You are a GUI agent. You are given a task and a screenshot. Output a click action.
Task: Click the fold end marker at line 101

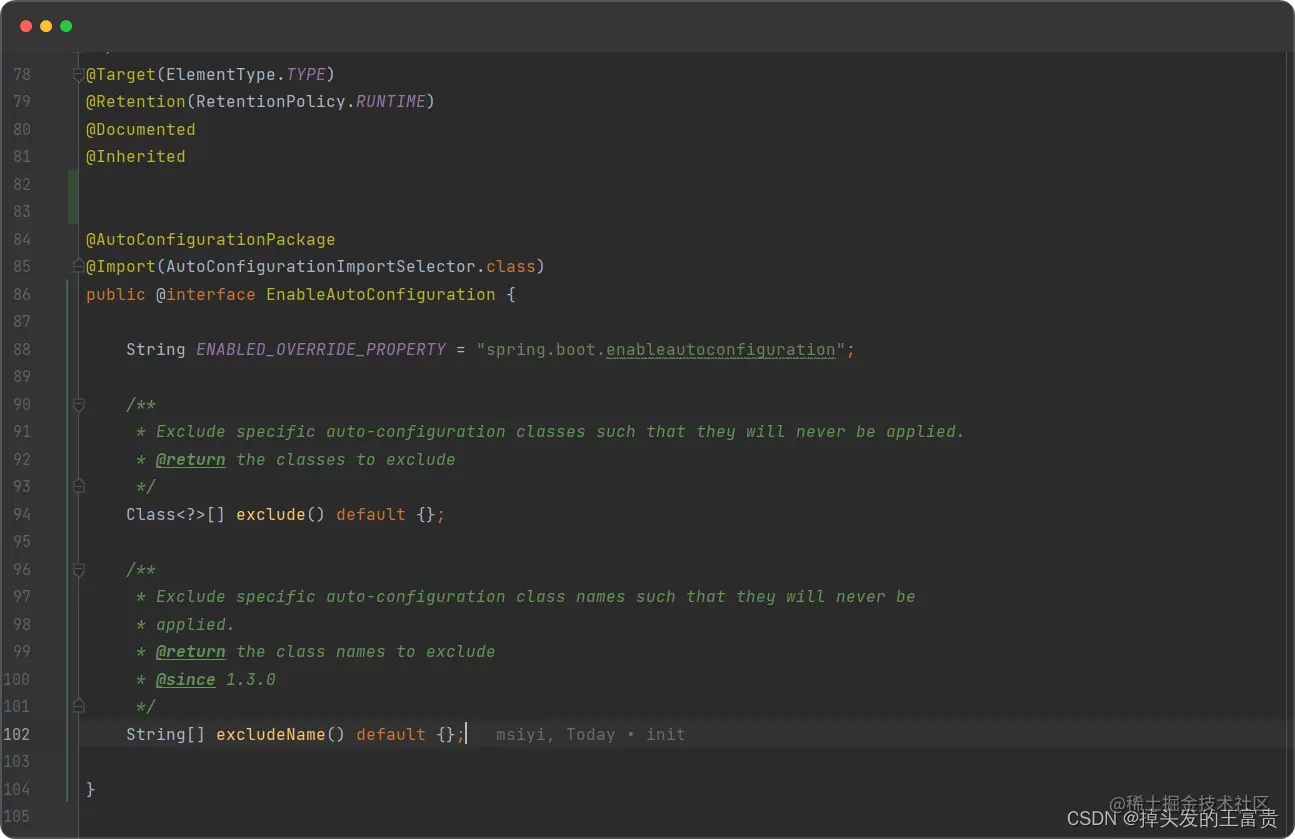[78, 707]
